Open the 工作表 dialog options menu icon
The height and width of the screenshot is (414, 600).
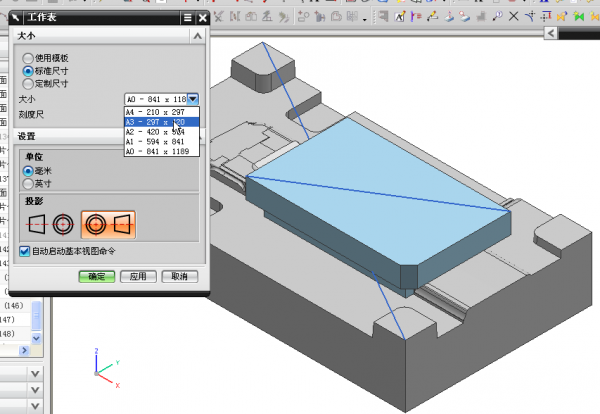187,18
